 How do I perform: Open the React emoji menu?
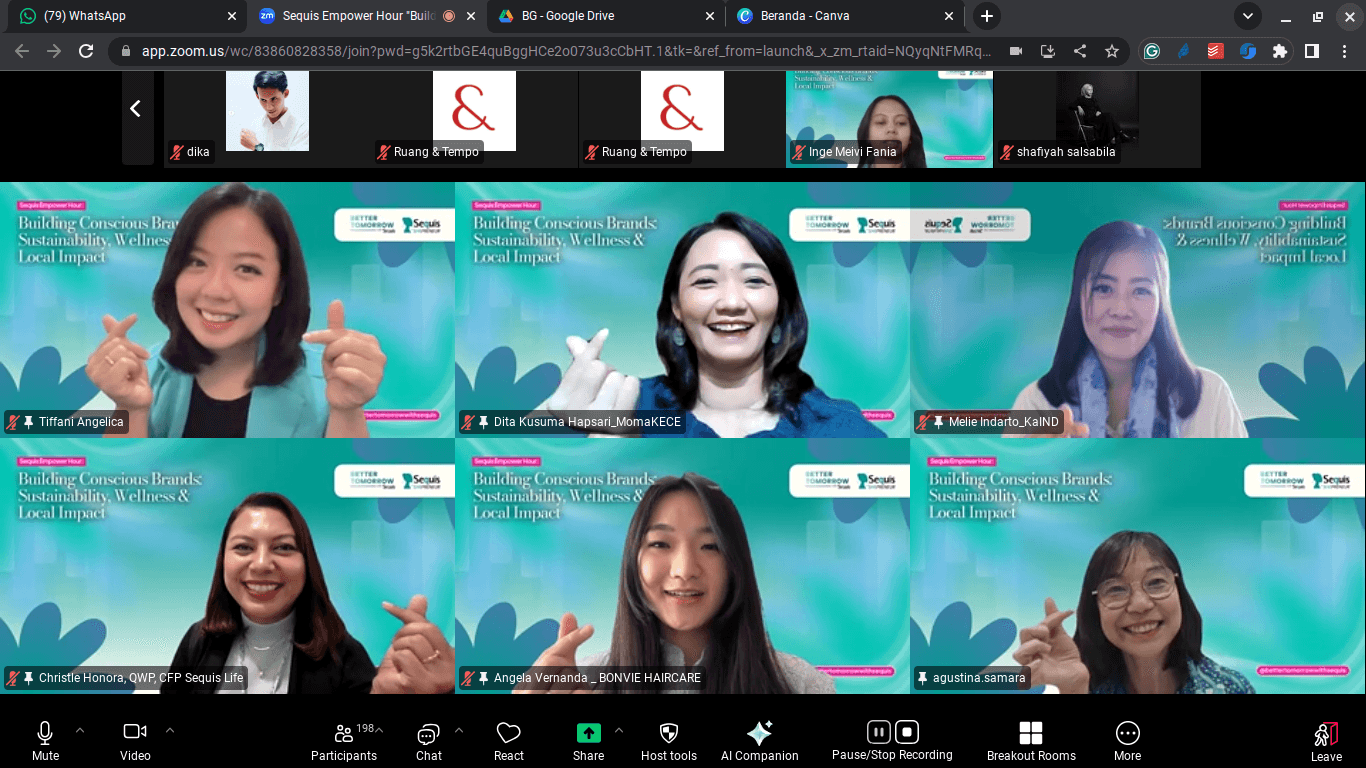[x=508, y=741]
